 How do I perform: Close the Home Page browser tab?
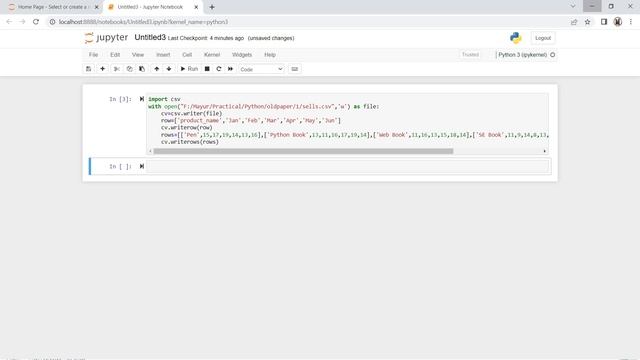click(x=97, y=7)
